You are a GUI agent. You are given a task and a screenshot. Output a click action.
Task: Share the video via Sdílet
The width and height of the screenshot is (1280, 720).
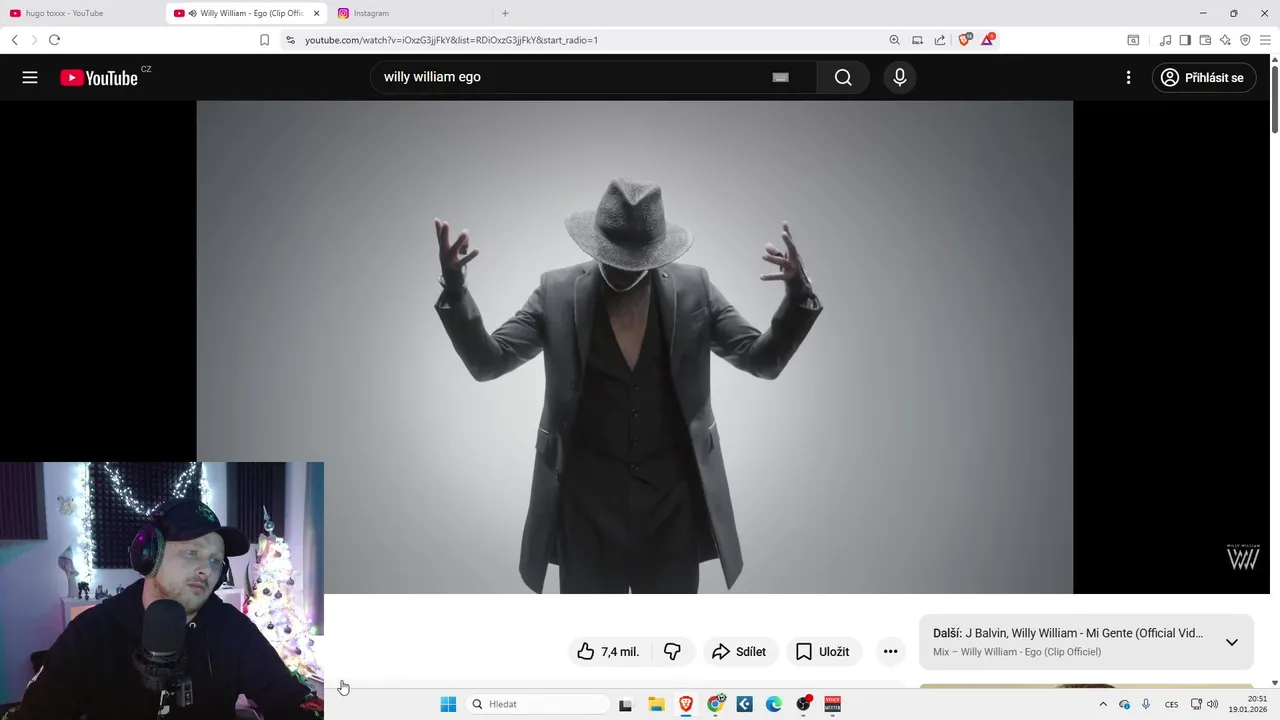[739, 652]
